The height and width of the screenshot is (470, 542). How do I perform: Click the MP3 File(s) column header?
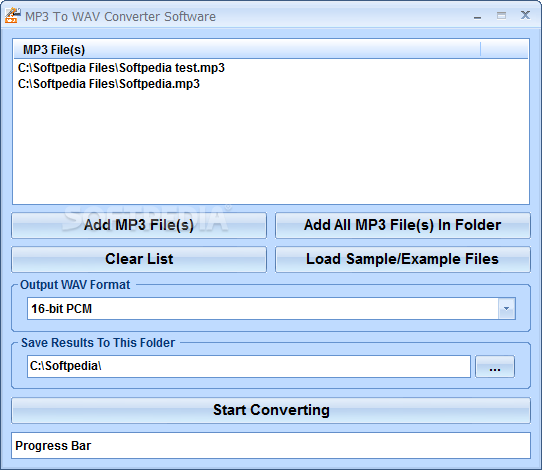click(247, 50)
